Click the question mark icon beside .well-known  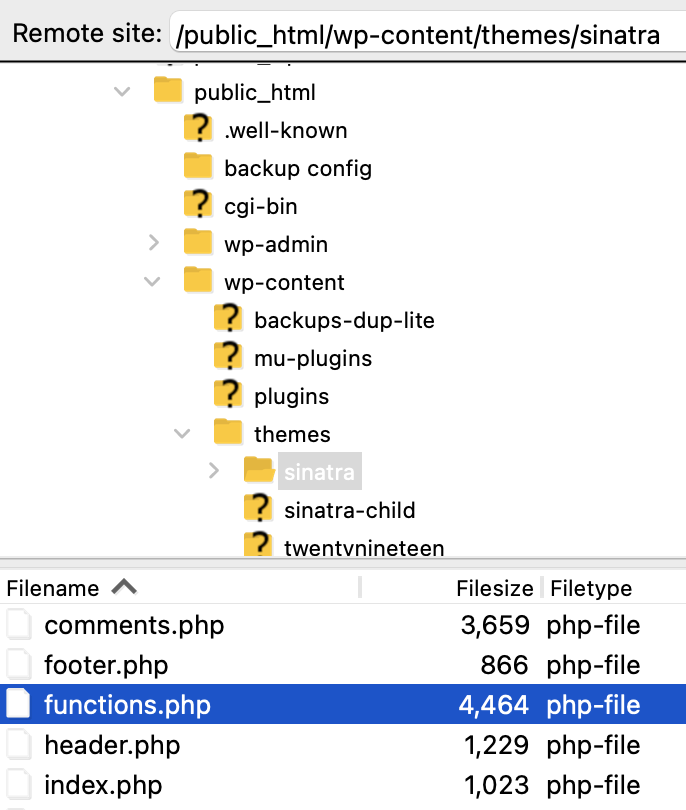(x=197, y=129)
